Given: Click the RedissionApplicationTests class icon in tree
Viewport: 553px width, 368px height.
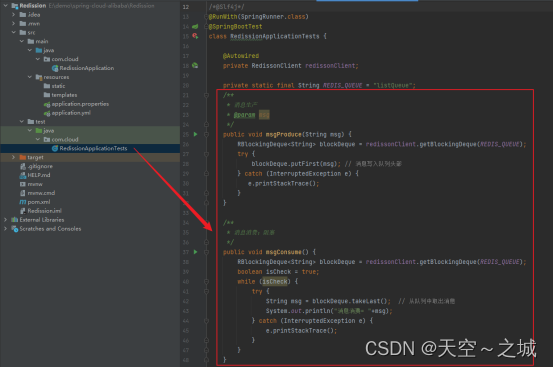Looking at the screenshot, I should pos(55,149).
